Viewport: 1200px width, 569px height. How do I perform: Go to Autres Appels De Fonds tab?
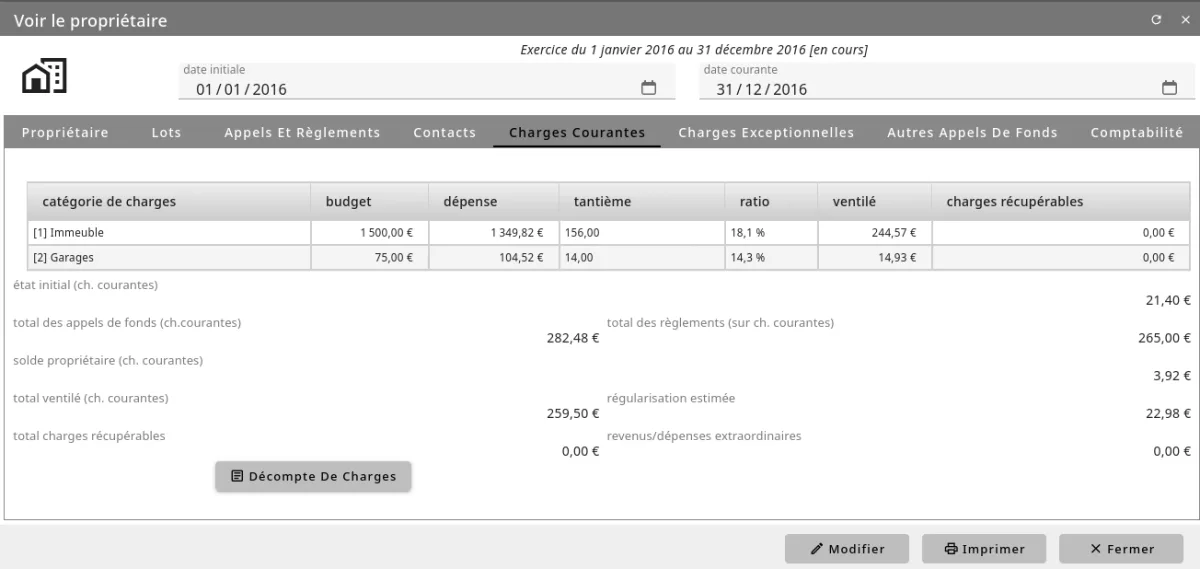(972, 132)
